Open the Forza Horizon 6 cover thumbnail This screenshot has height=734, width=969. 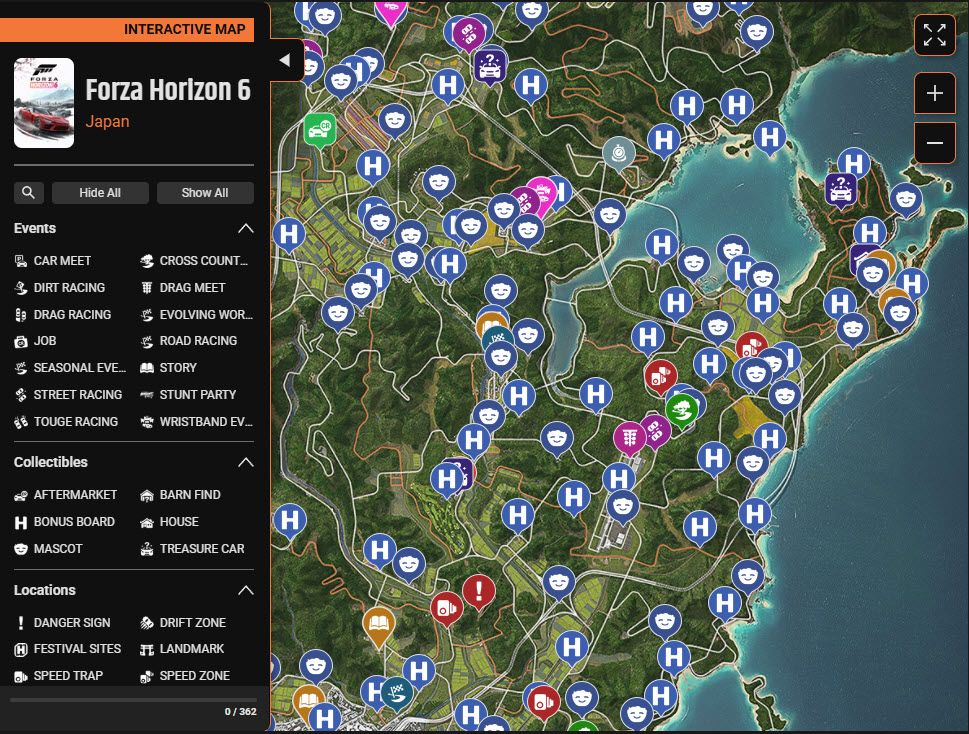[44, 103]
